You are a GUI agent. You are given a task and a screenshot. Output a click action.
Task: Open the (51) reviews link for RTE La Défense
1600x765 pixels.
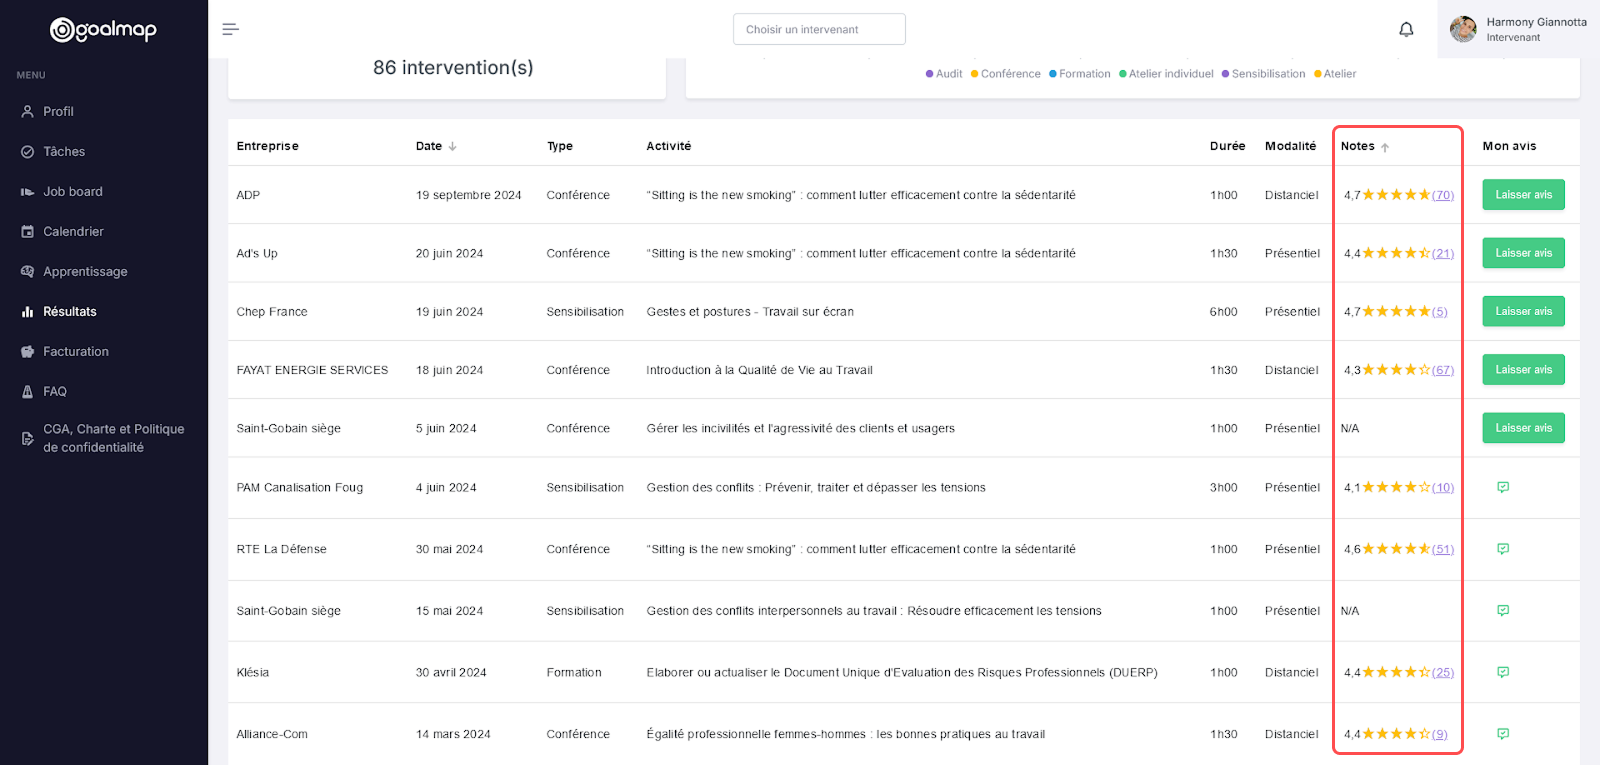click(1443, 549)
